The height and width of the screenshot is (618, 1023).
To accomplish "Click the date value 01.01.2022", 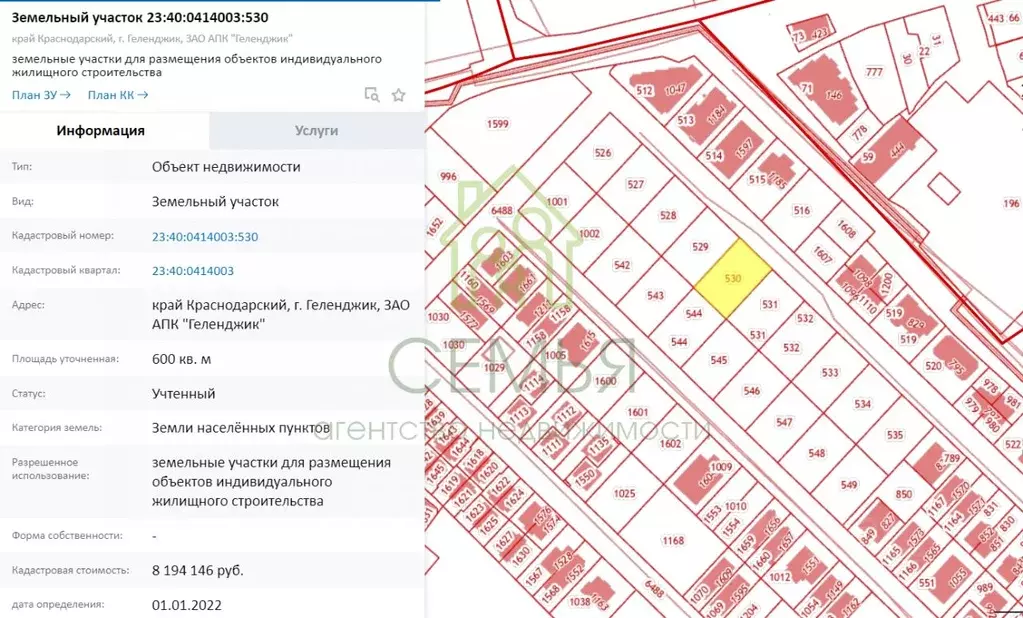I will click(x=187, y=606).
